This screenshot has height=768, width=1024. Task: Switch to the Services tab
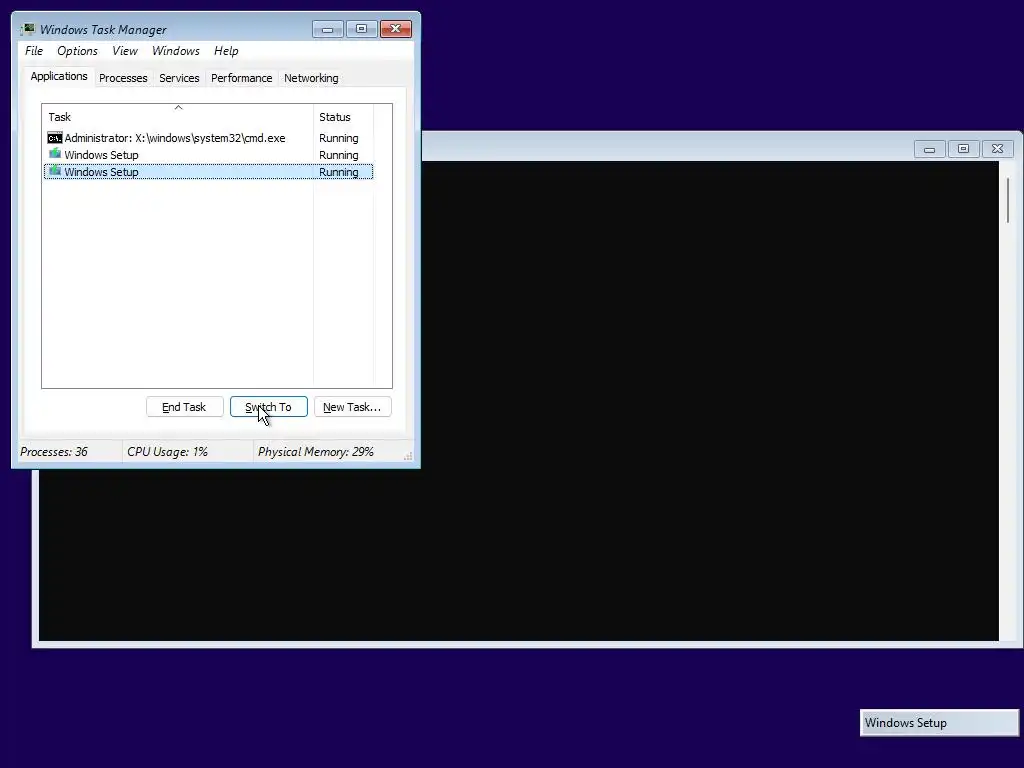pyautogui.click(x=179, y=78)
